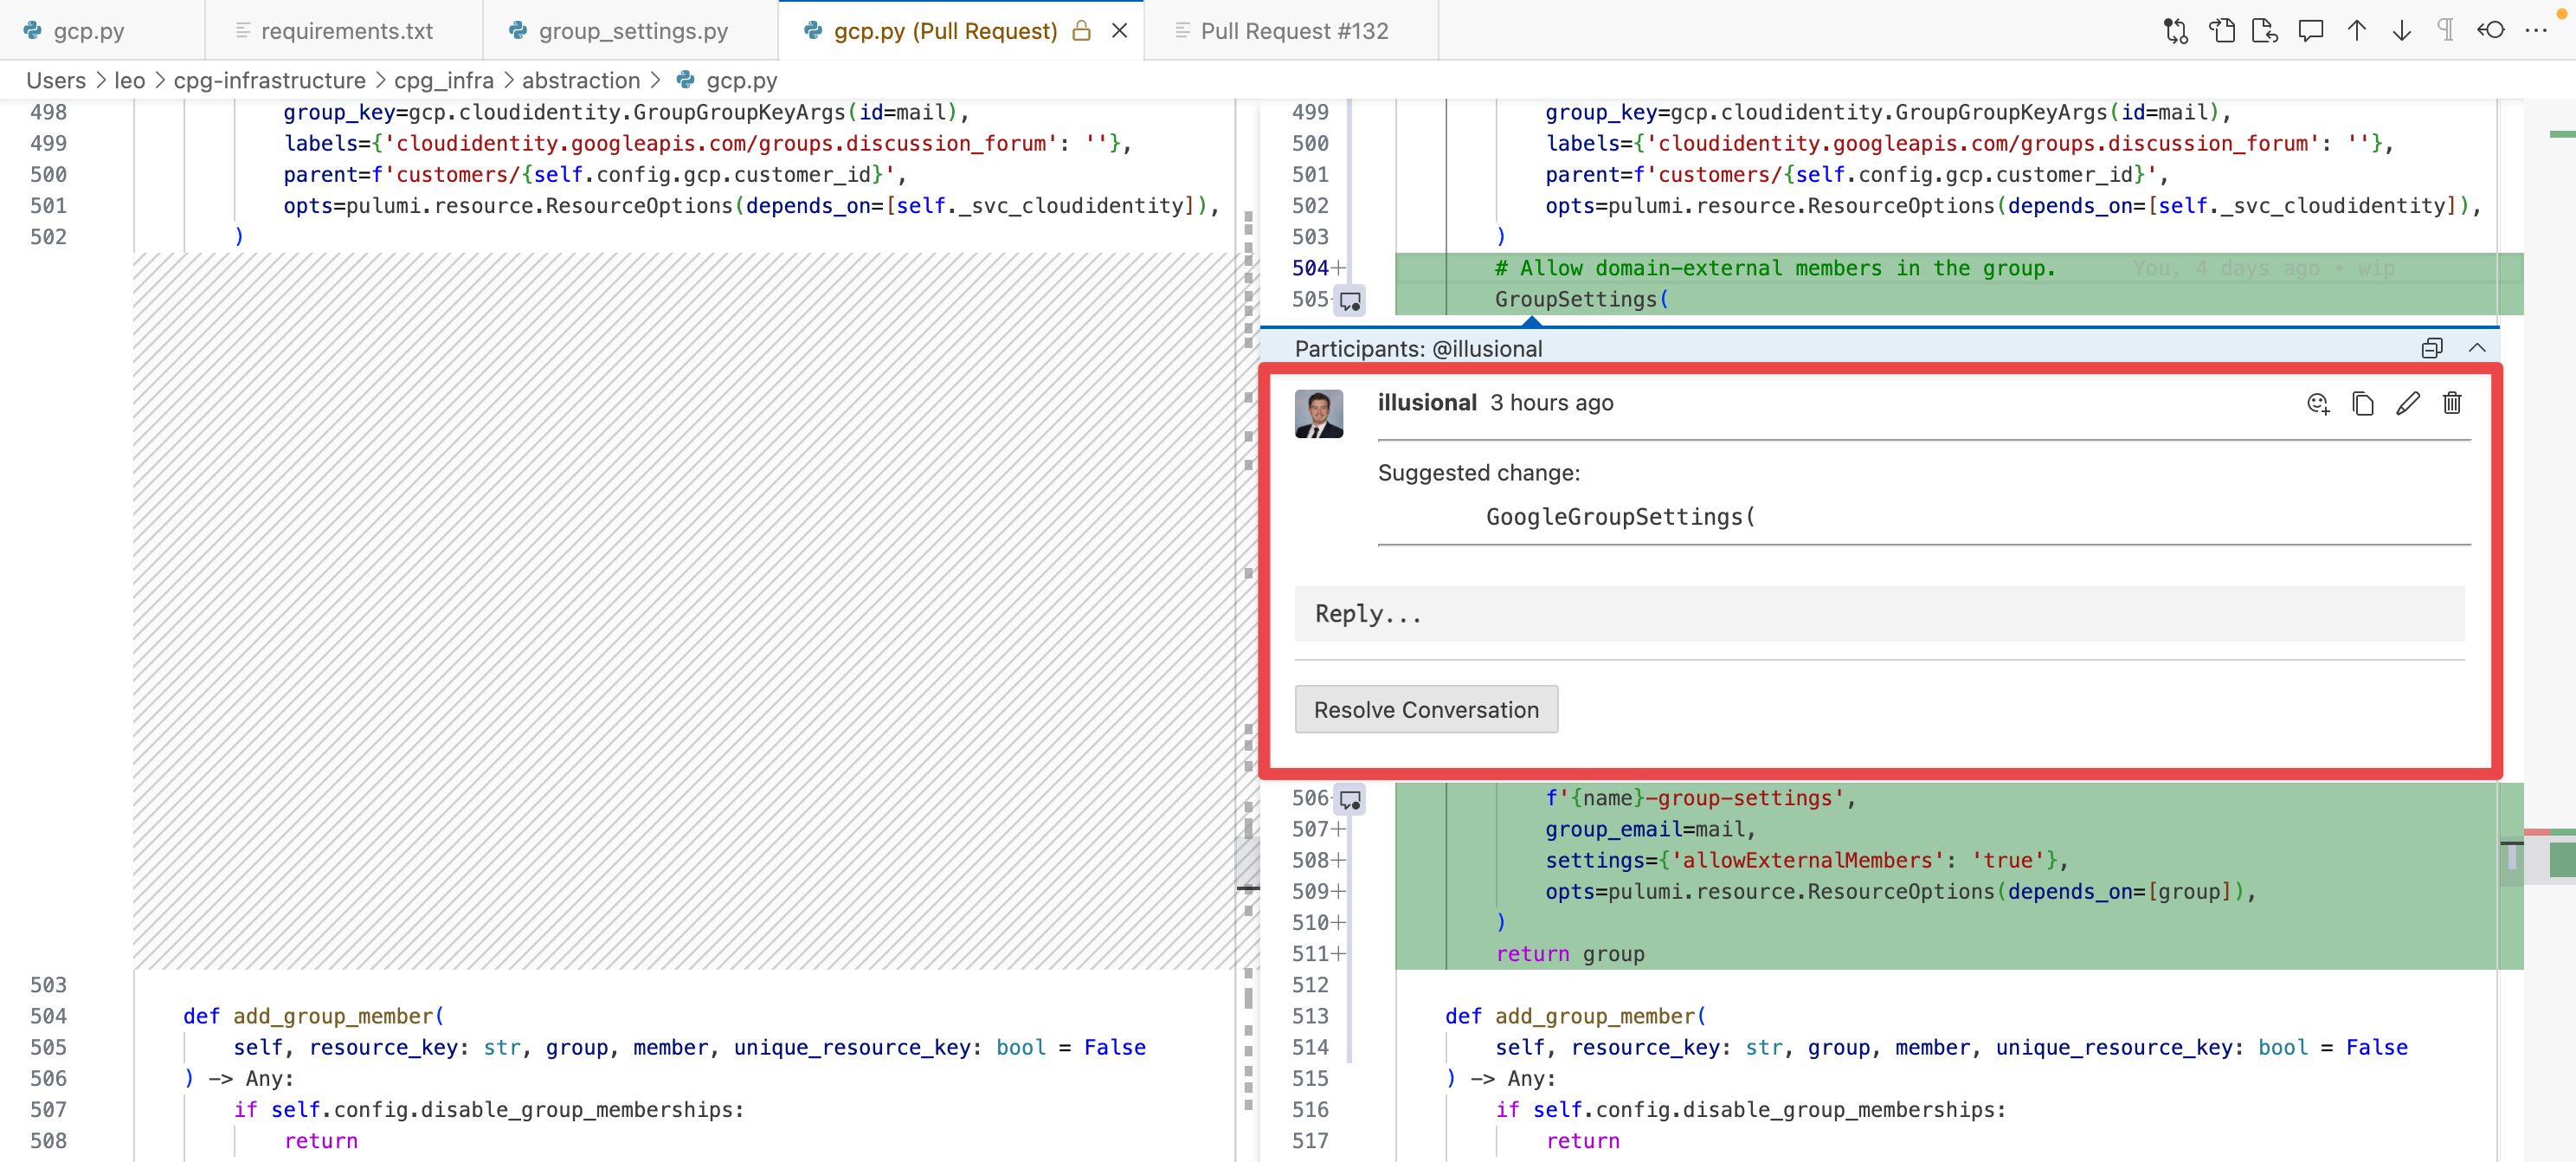Open the compare changes icon in toolbar
The width and height of the screenshot is (2576, 1162).
point(2175,30)
